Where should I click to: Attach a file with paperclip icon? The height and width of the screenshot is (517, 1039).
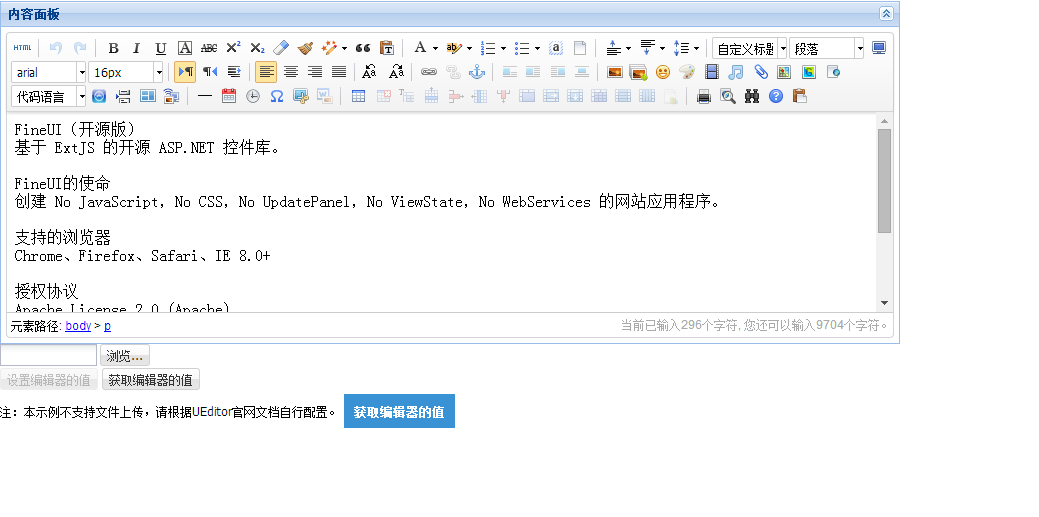pos(760,72)
